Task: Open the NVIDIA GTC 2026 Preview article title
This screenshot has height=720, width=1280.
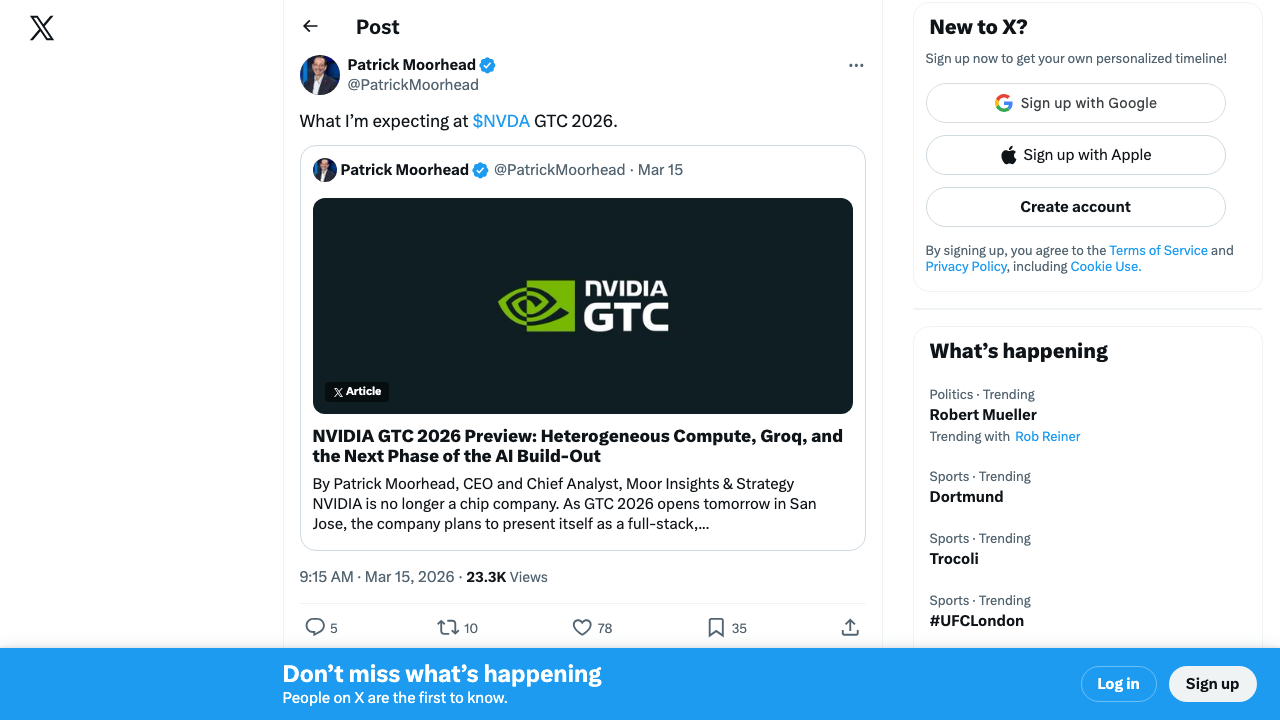Action: point(577,446)
